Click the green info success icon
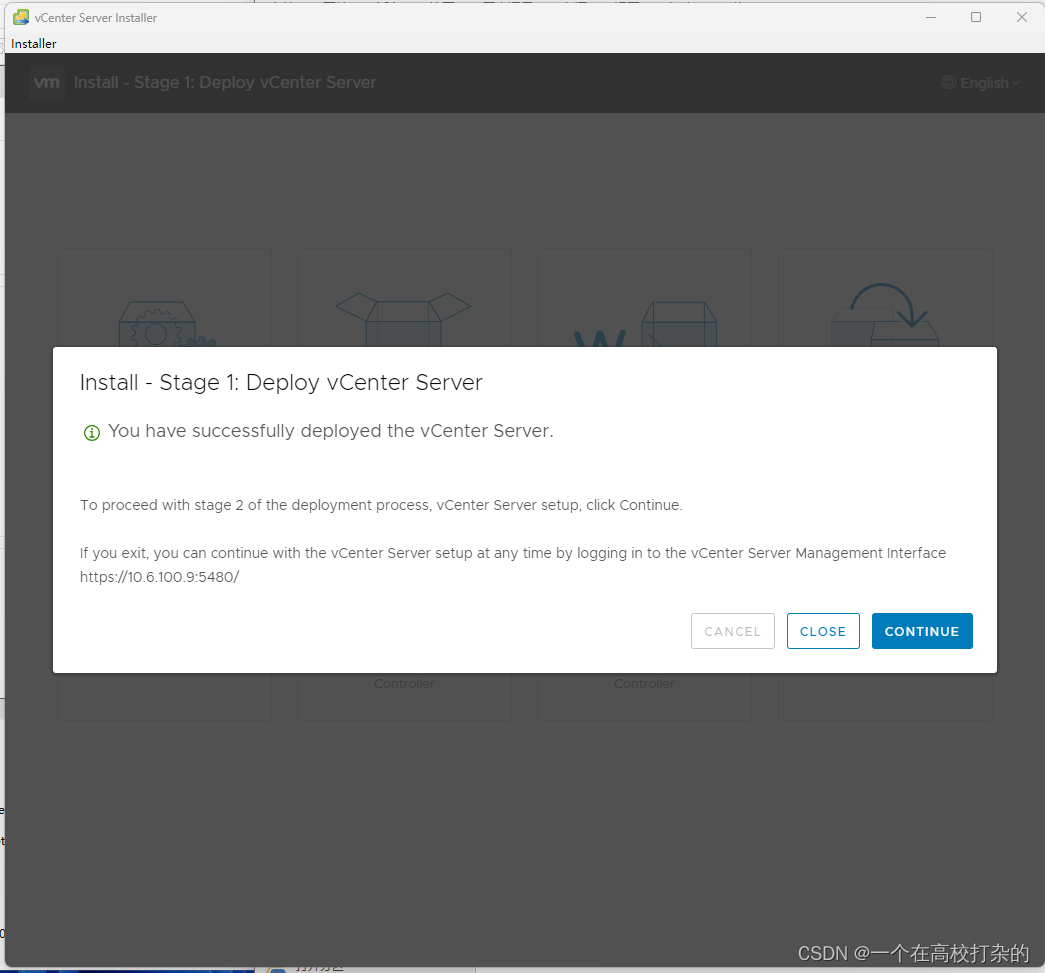This screenshot has height=973, width=1045. 91,433
